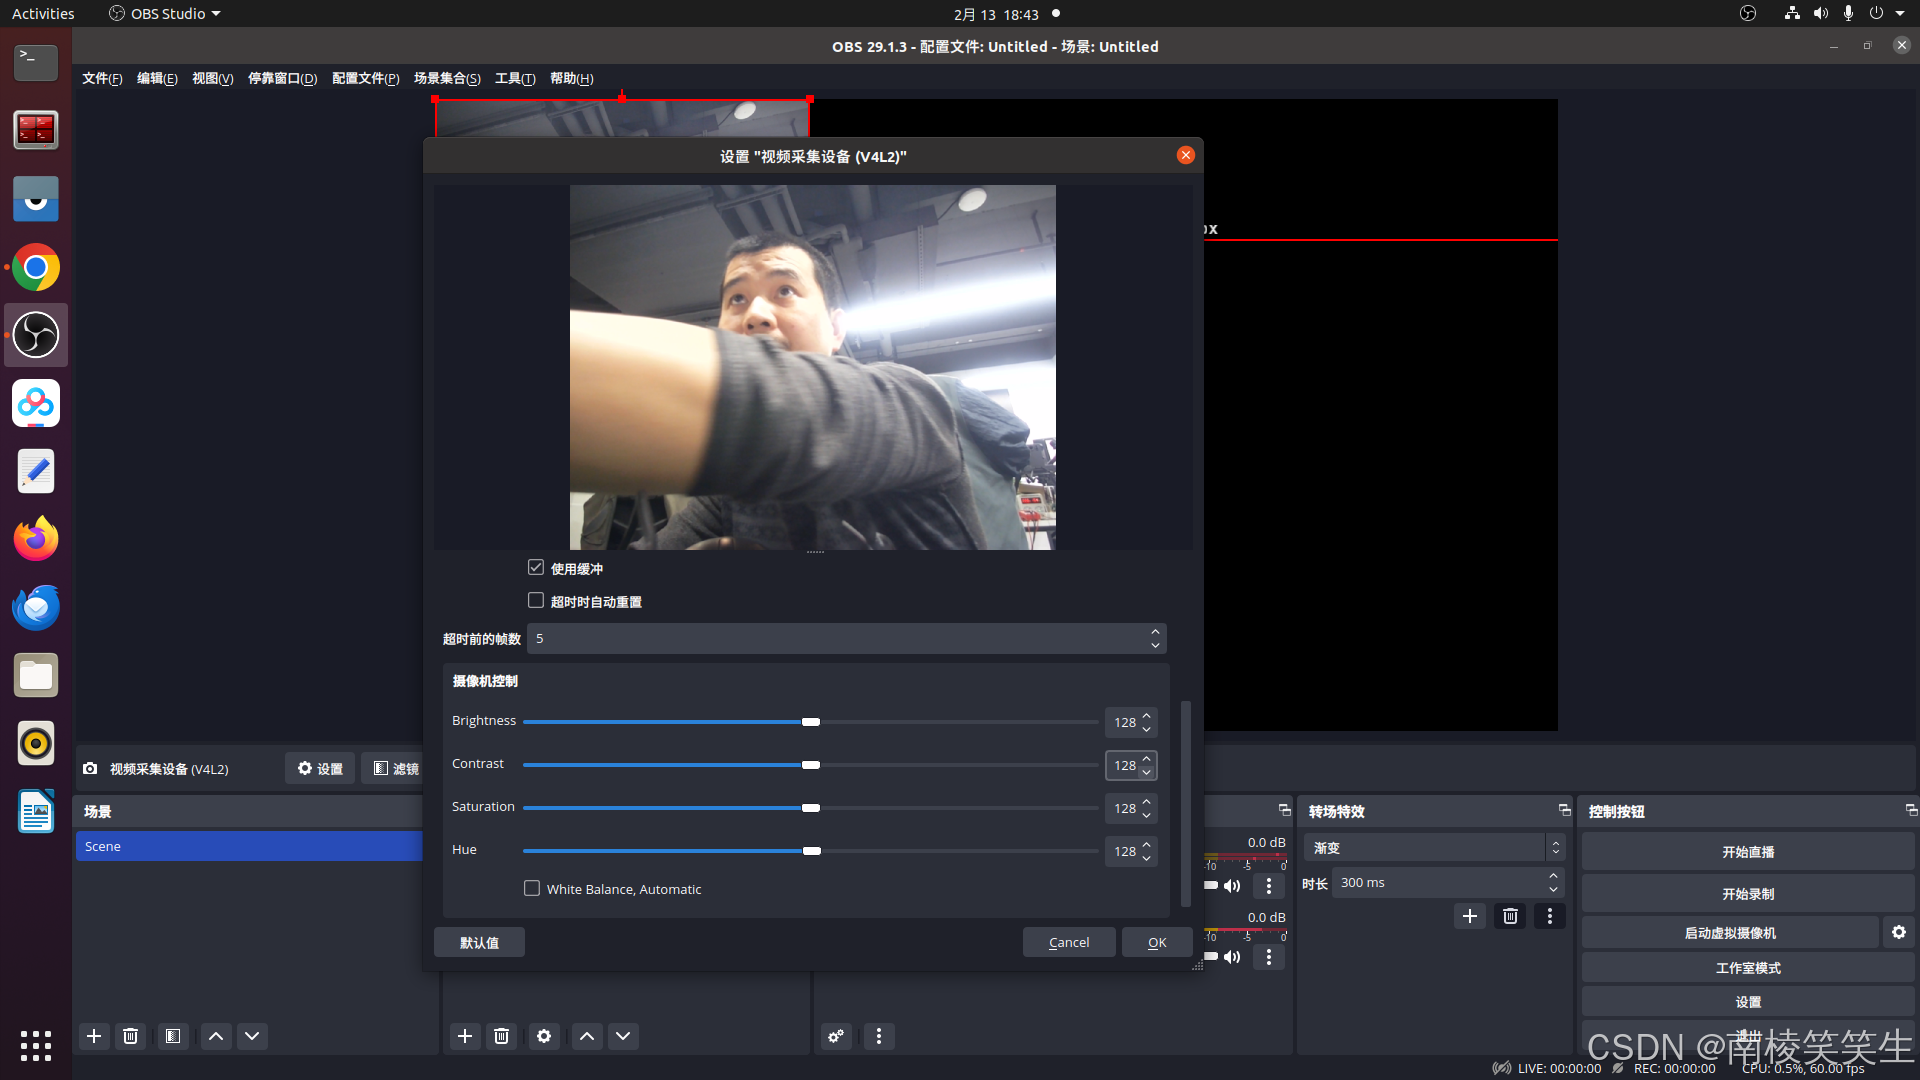Open the 文件(F) menu

[102, 78]
